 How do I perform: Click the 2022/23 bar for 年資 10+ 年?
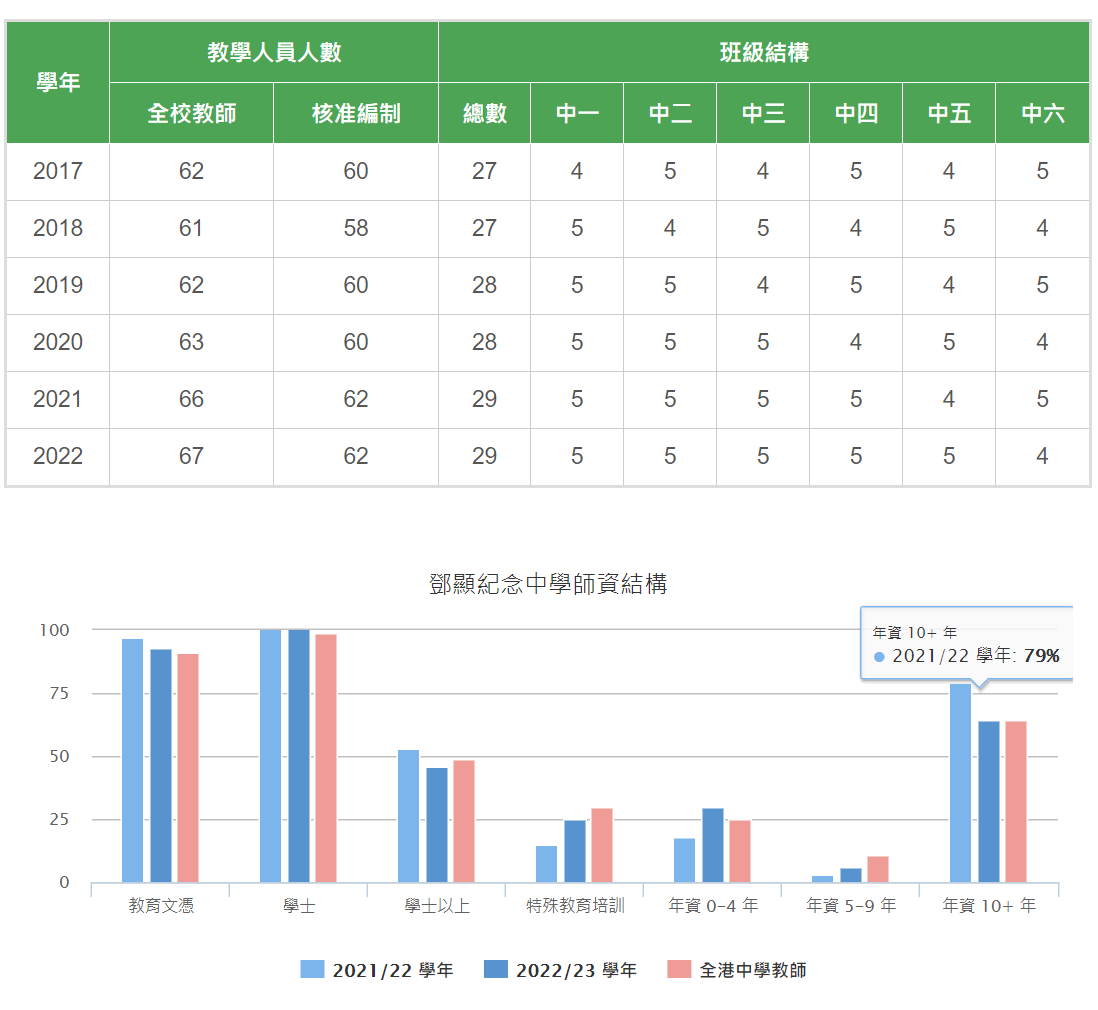click(x=989, y=802)
